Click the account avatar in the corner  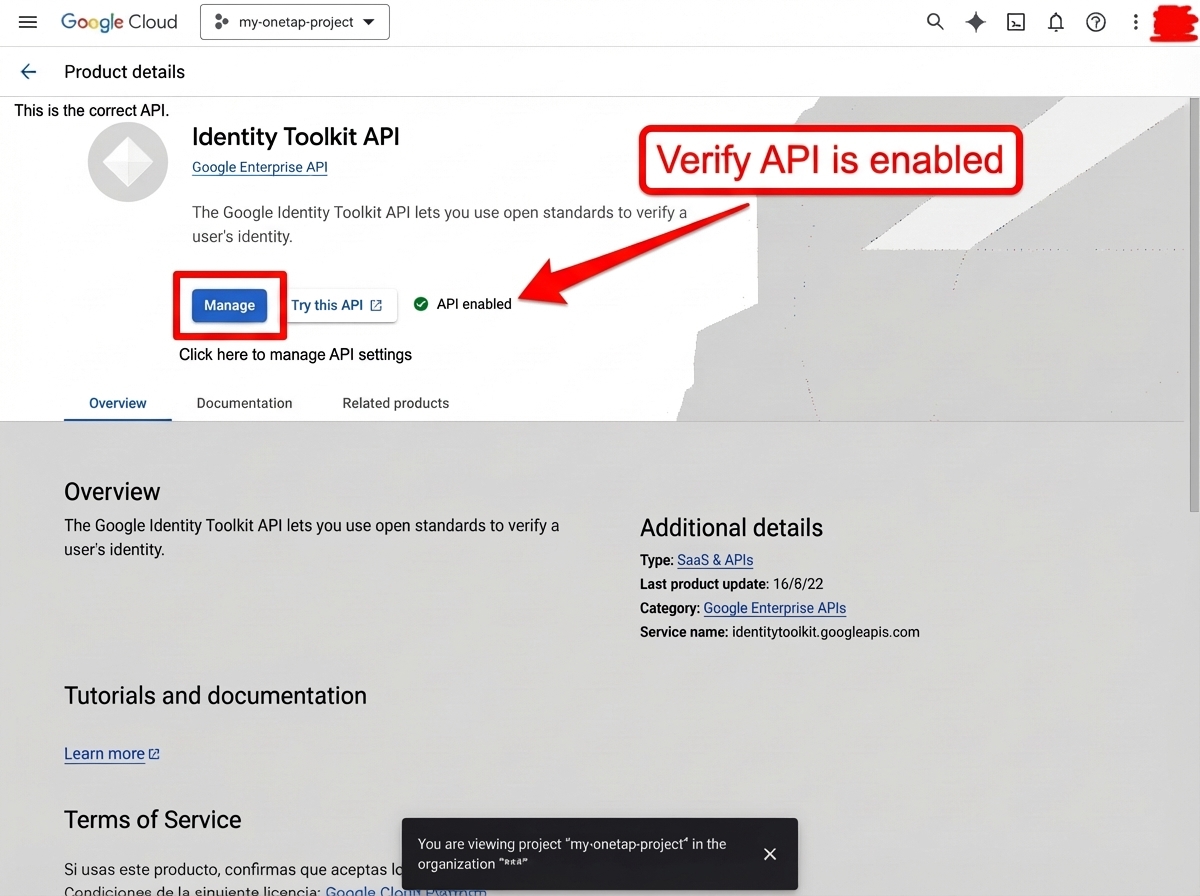[1172, 22]
